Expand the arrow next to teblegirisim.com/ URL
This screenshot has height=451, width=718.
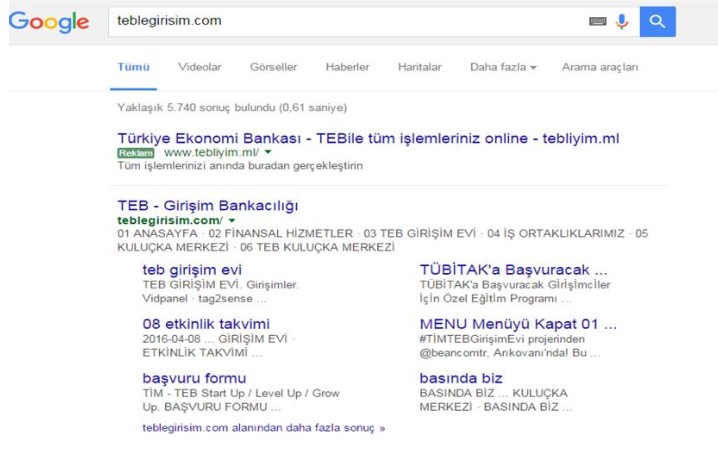[x=232, y=220]
